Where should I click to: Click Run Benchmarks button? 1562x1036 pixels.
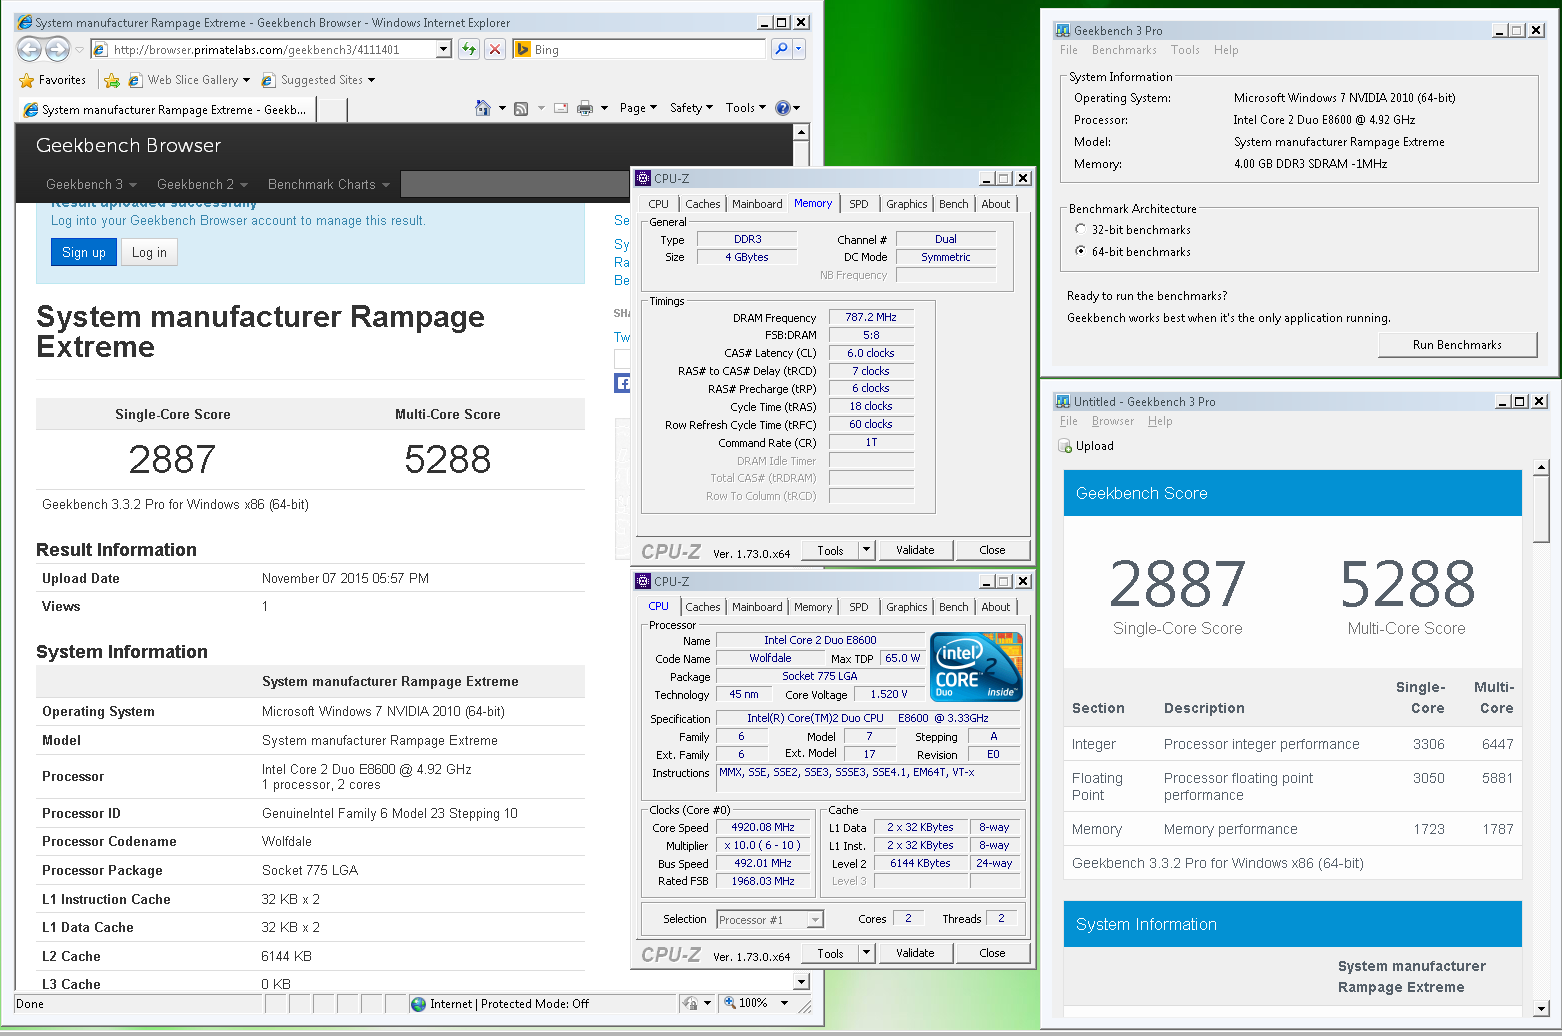tap(1457, 345)
